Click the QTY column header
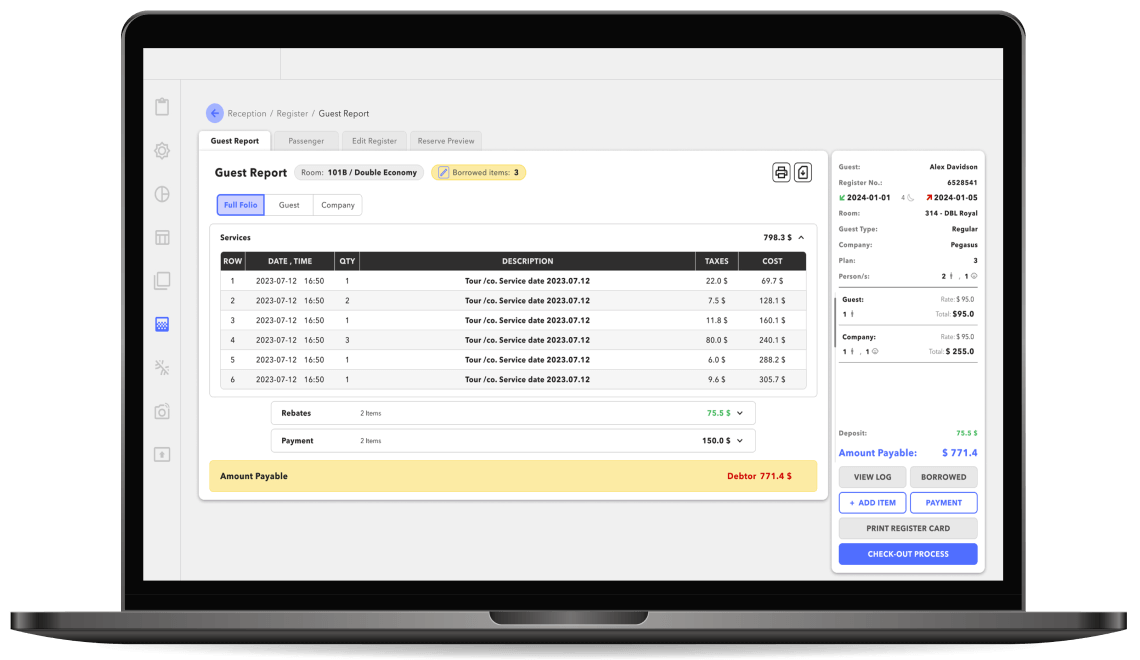 point(348,261)
